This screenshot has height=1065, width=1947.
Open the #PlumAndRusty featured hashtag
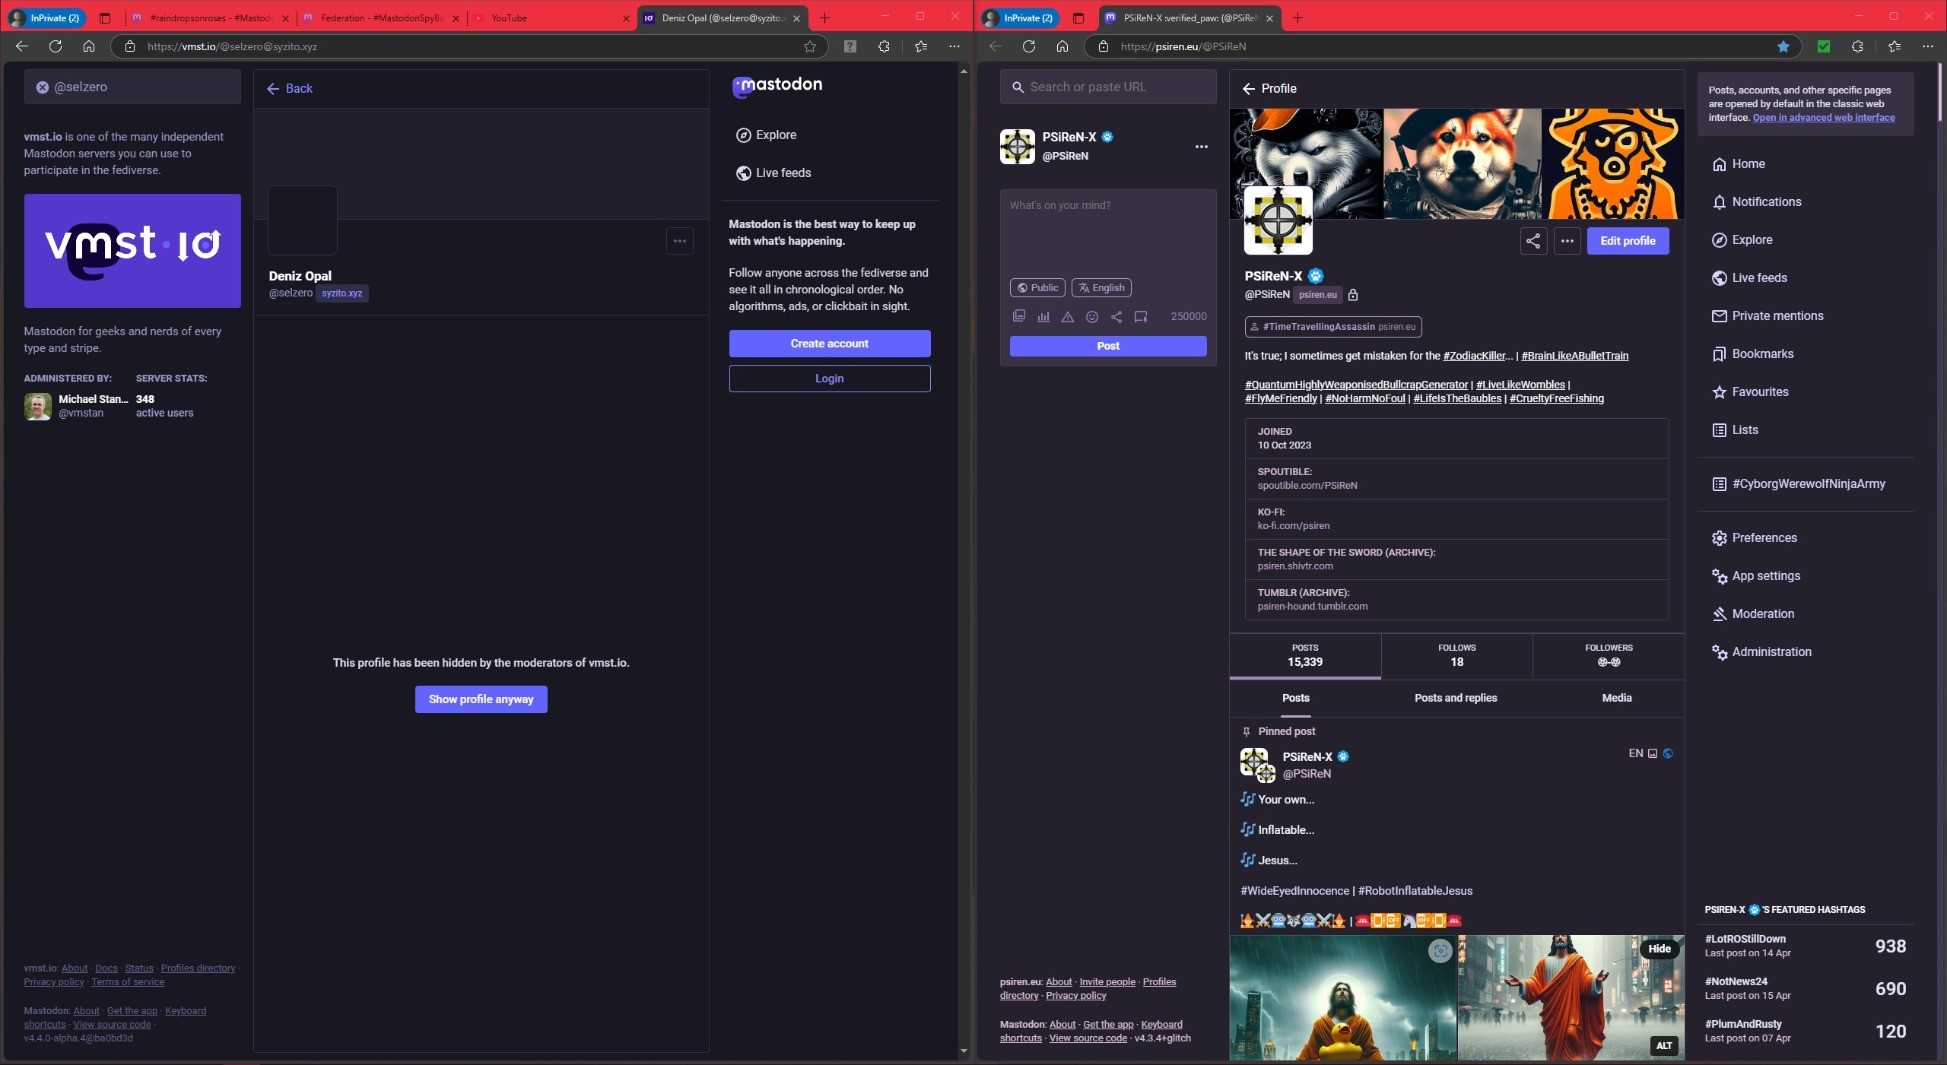pyautogui.click(x=1743, y=1024)
